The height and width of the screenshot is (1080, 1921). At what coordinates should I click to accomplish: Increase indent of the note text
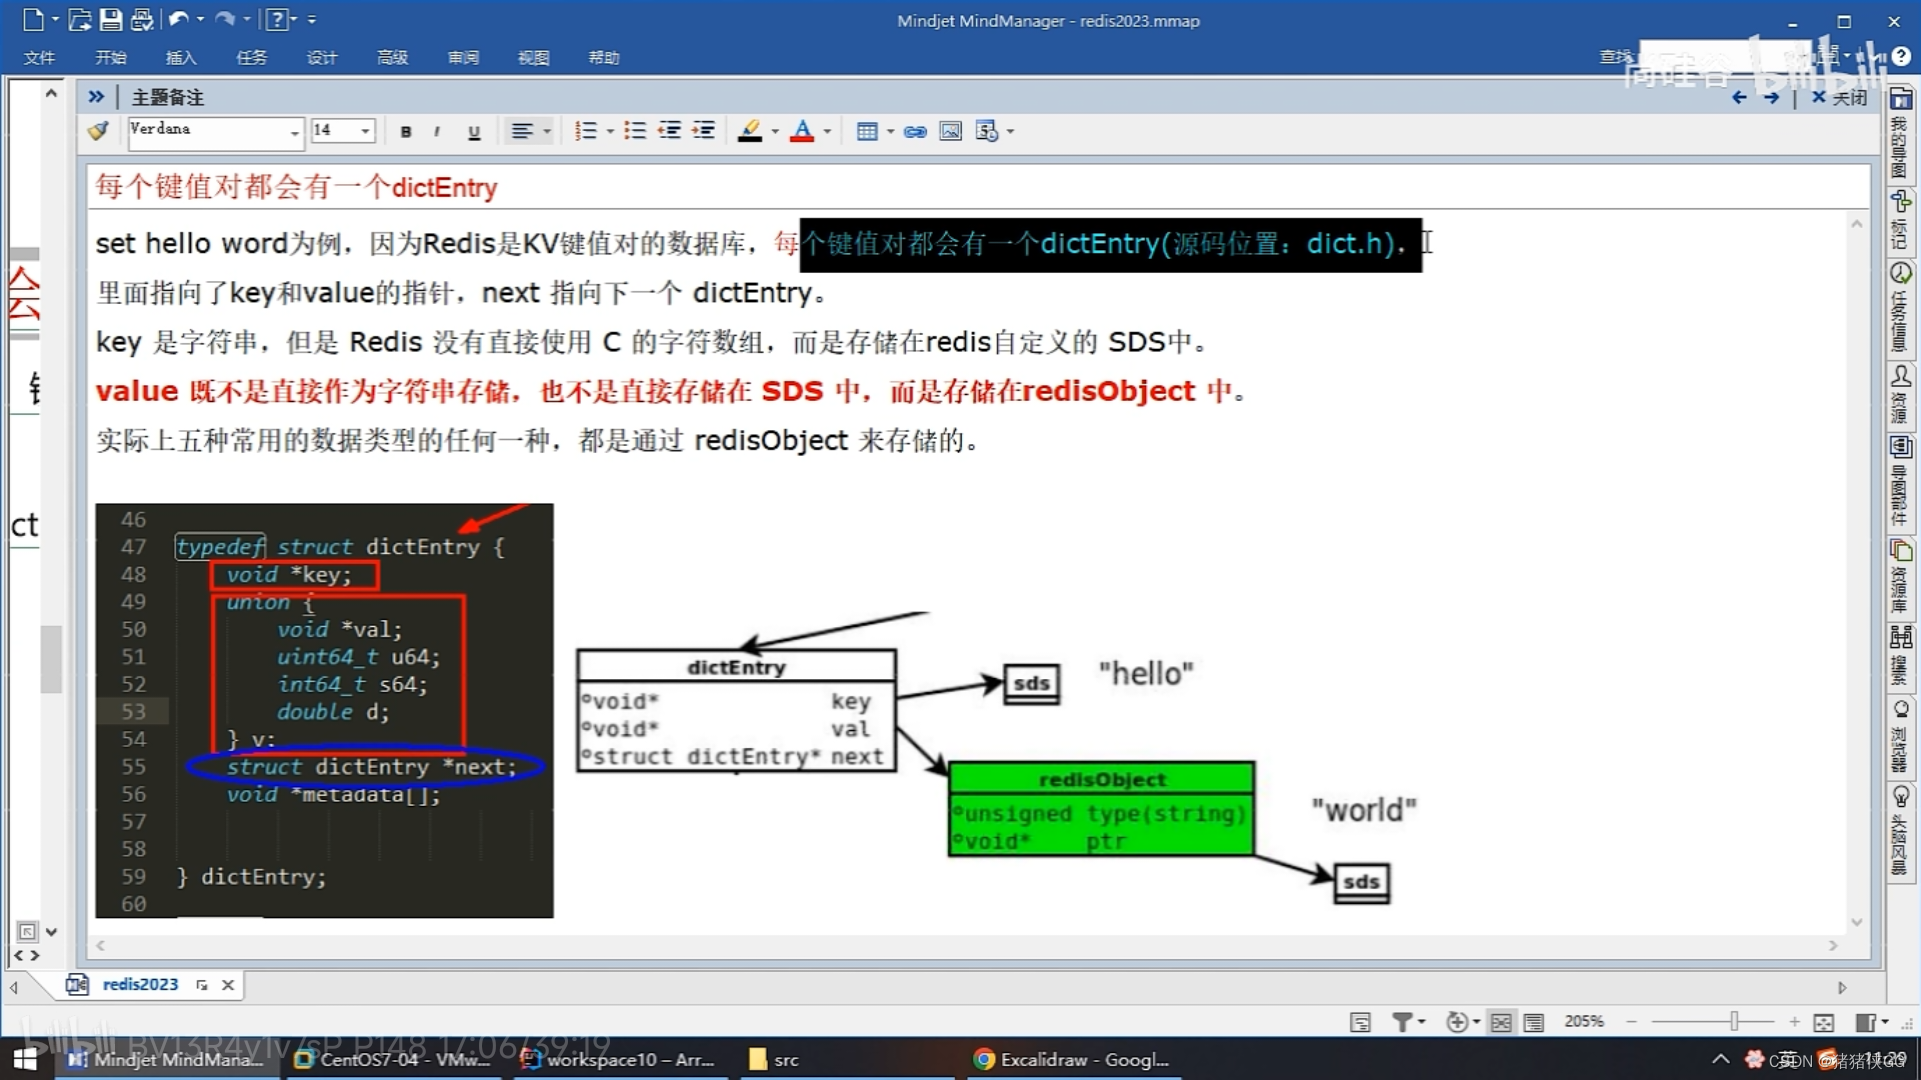(x=704, y=131)
